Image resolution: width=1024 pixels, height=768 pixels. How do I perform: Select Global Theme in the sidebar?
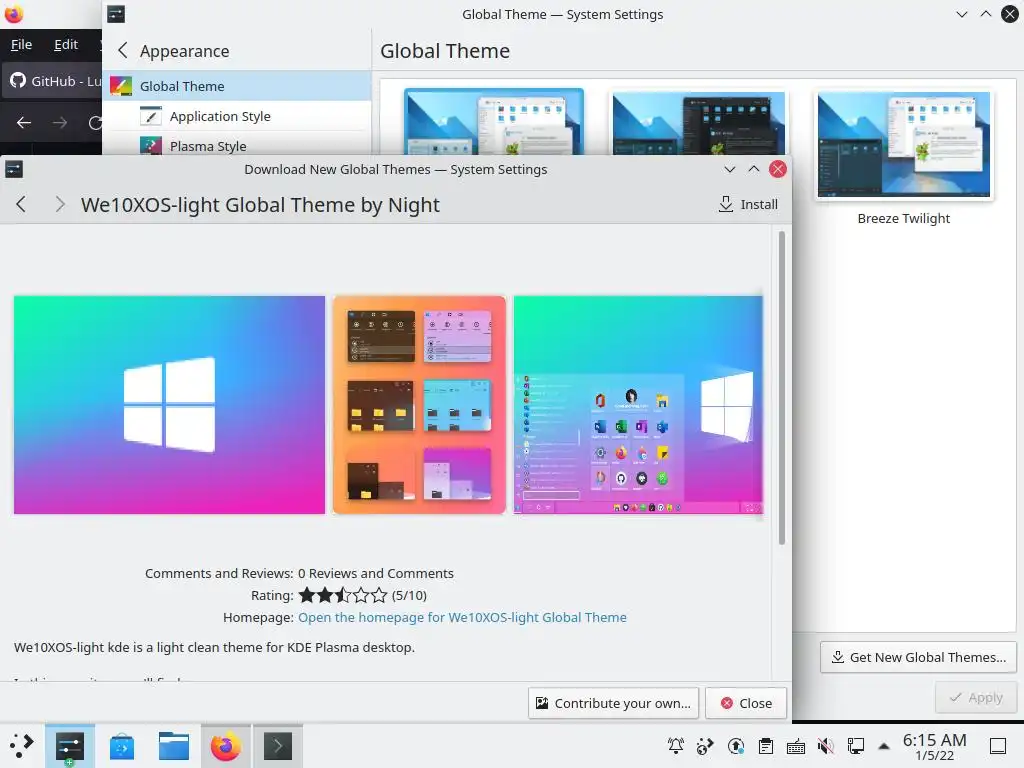[237, 86]
